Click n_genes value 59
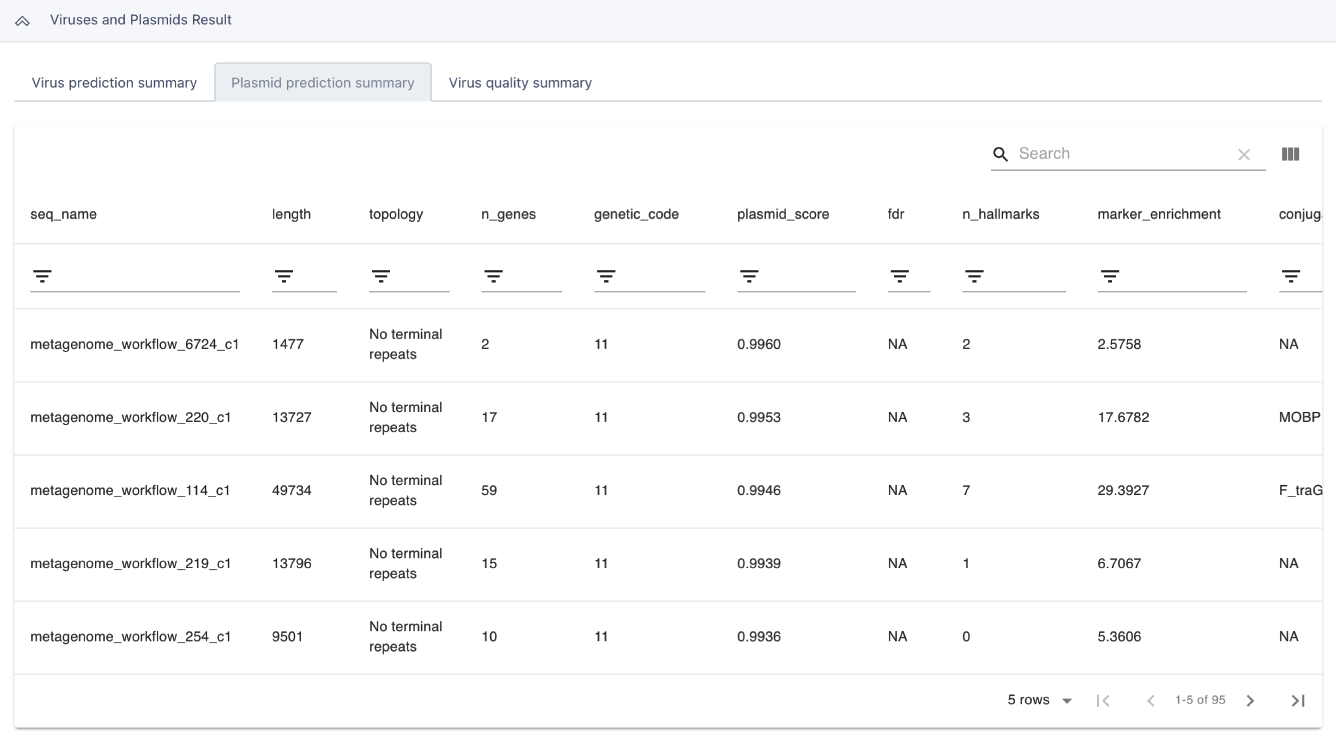This screenshot has width=1336, height=741. [489, 490]
